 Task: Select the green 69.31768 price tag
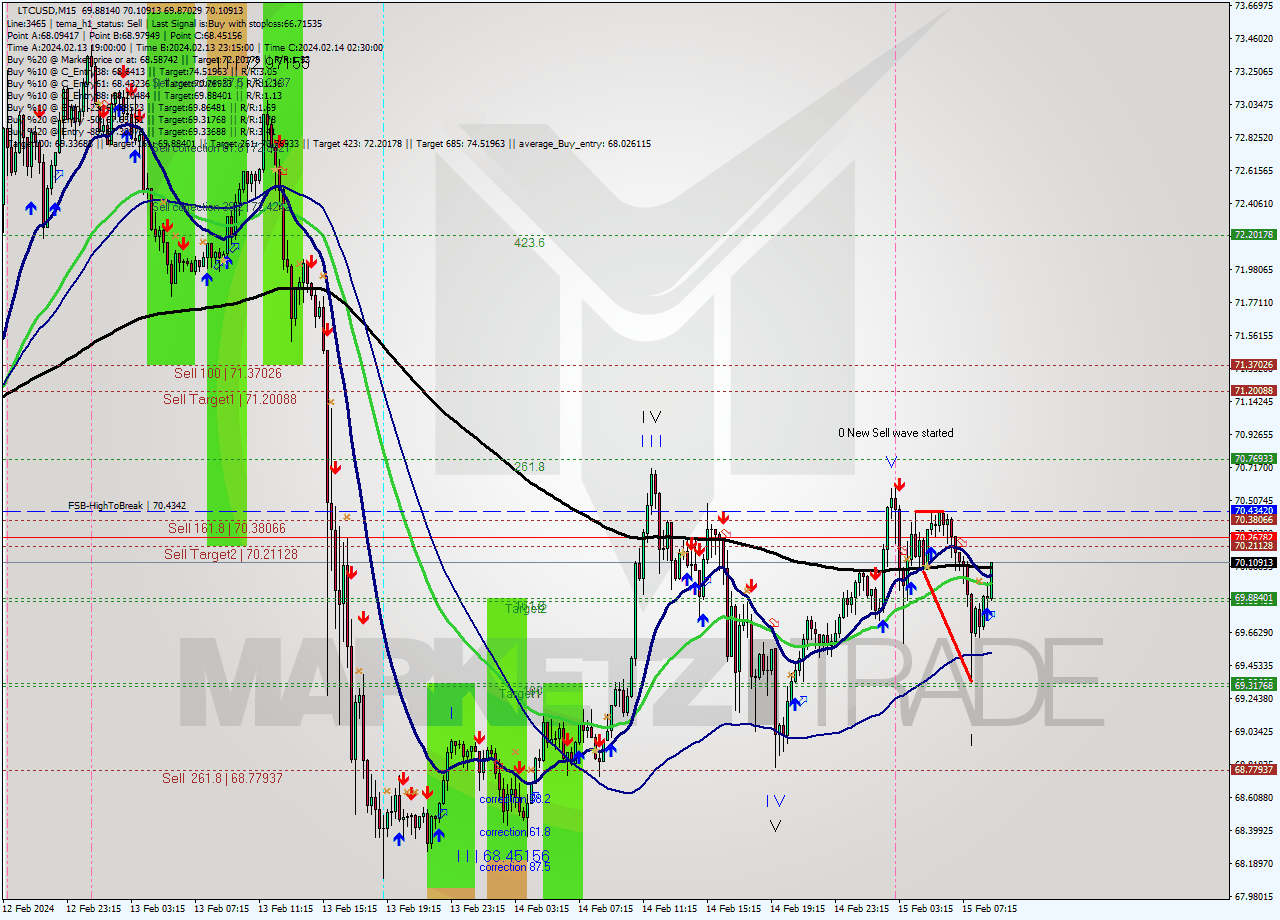(1253, 685)
